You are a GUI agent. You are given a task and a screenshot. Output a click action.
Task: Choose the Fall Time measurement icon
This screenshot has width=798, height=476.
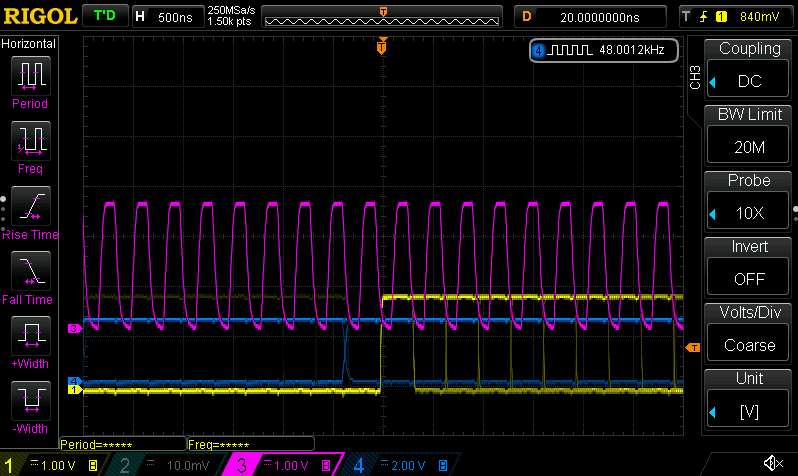[x=30, y=270]
